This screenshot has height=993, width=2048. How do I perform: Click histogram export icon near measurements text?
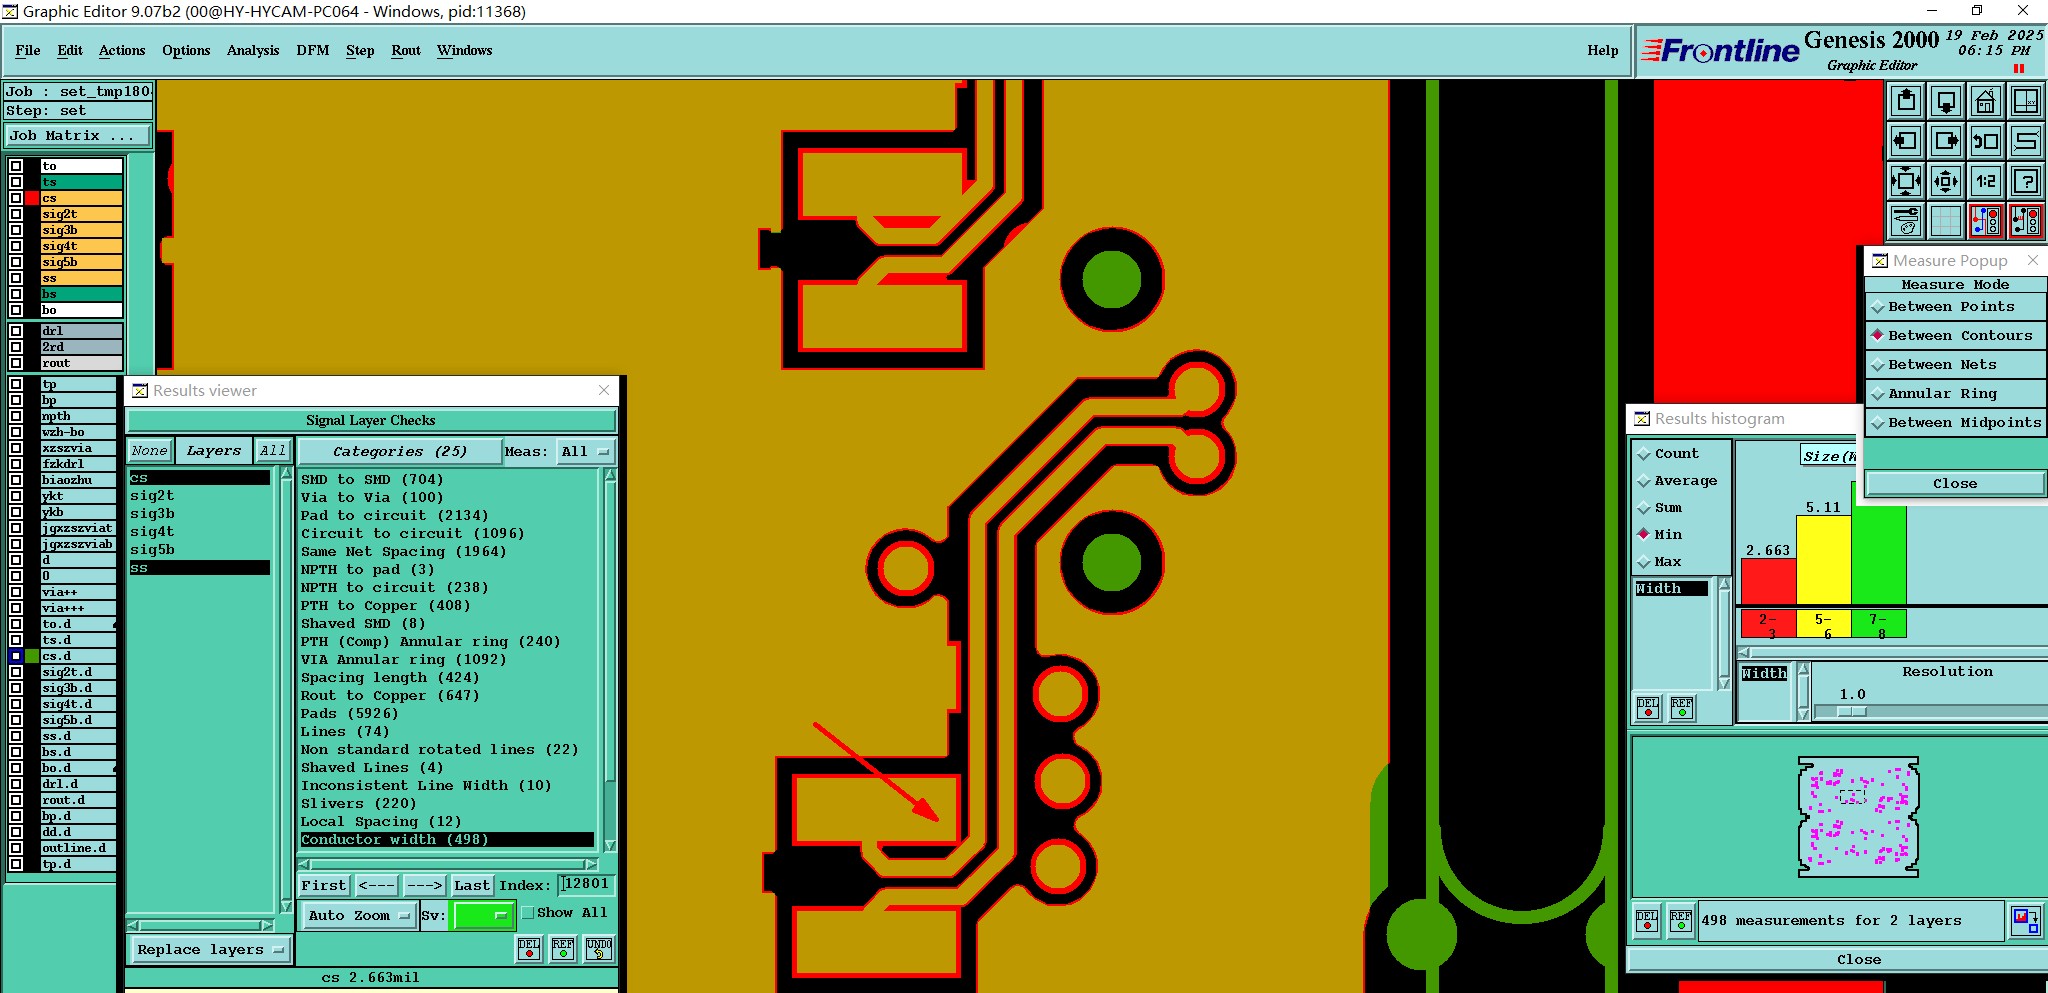2025,920
